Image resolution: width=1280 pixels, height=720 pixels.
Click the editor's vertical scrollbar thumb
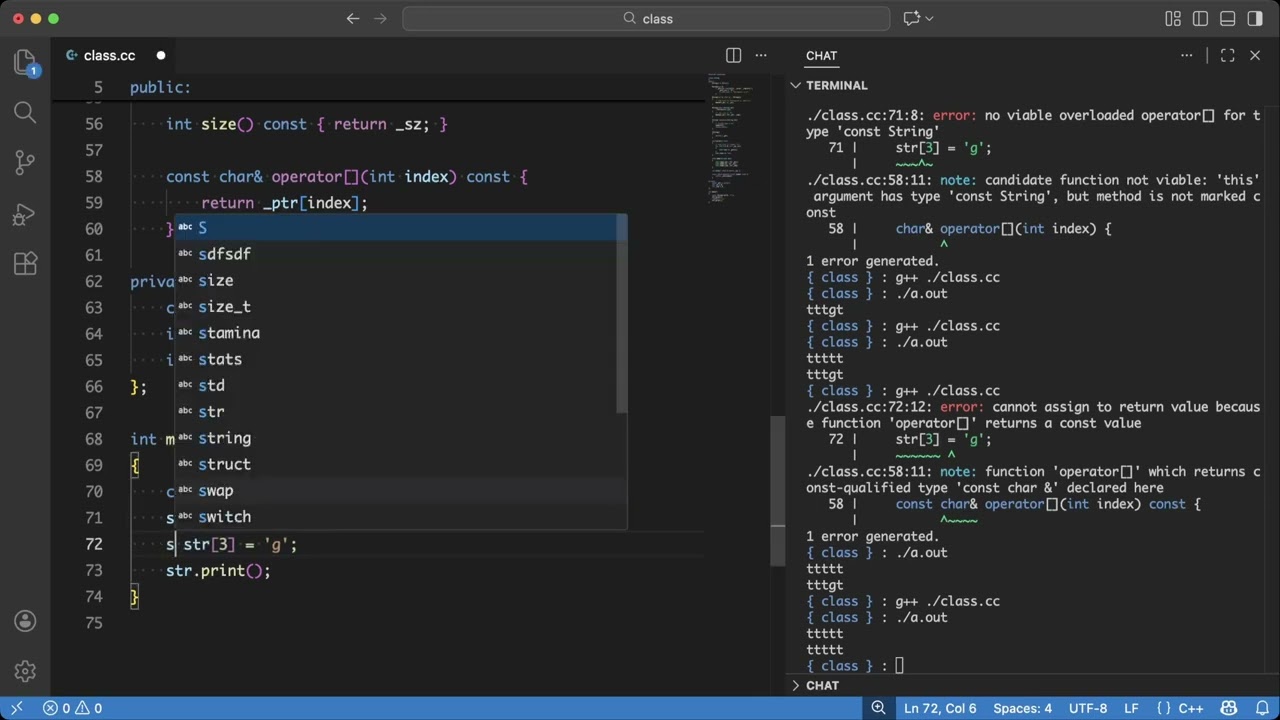pos(778,490)
